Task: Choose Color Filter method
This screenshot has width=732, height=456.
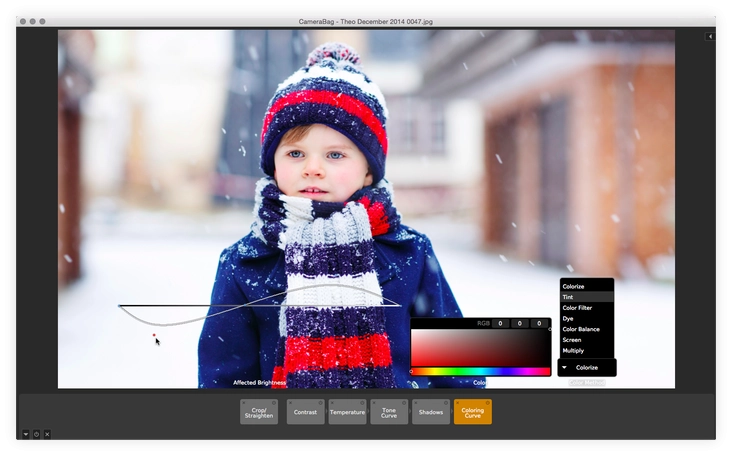Action: tap(587, 308)
